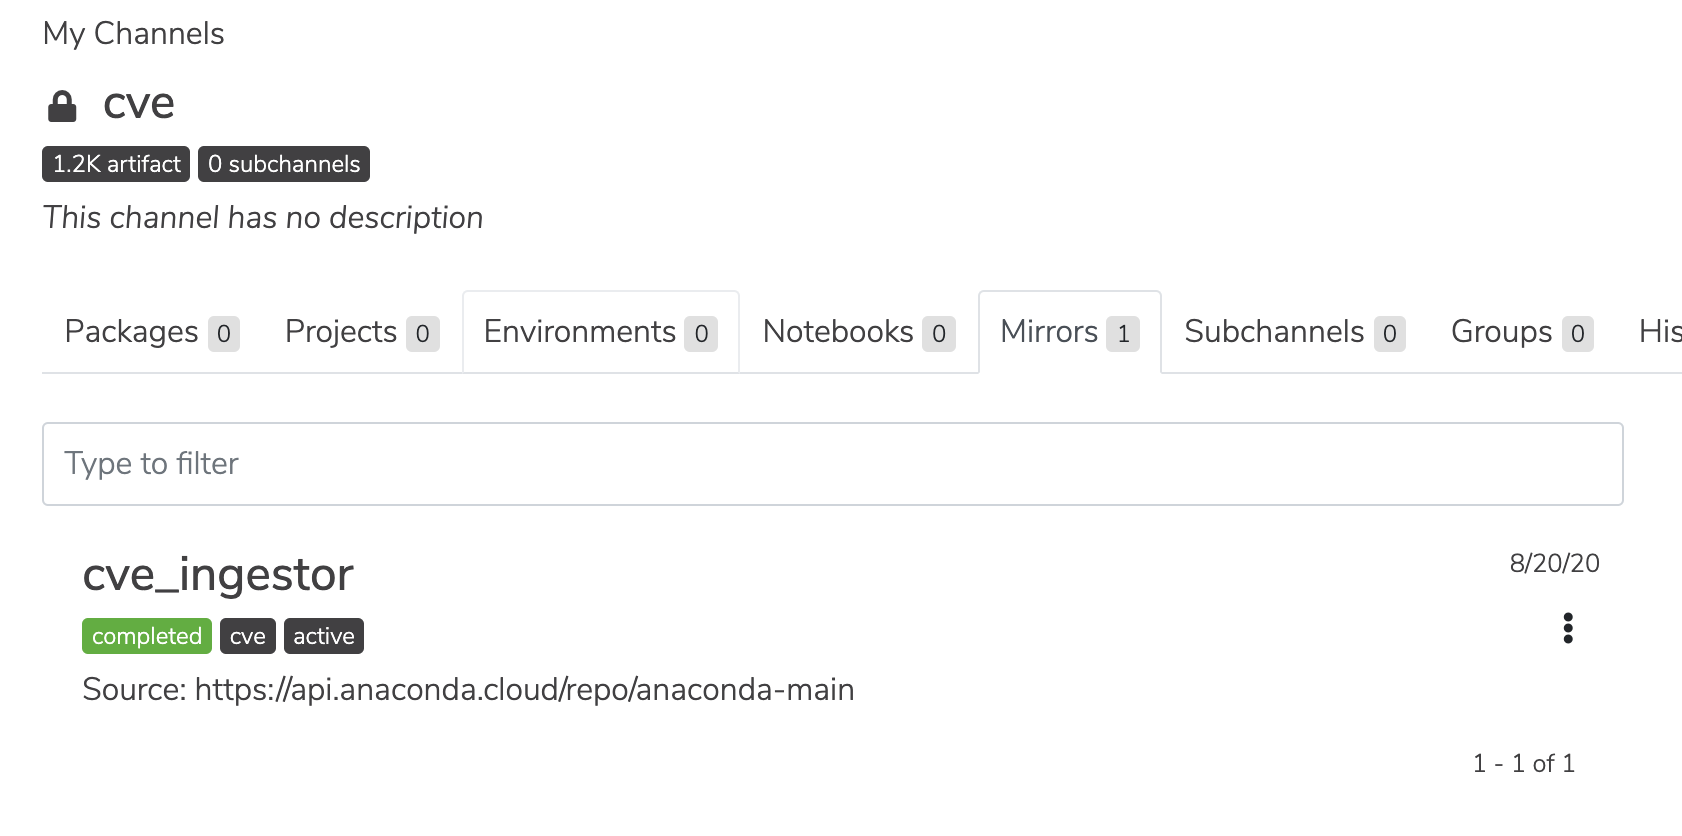Open the three-dot menu for cve_ingestor
1682x836 pixels.
1567,628
